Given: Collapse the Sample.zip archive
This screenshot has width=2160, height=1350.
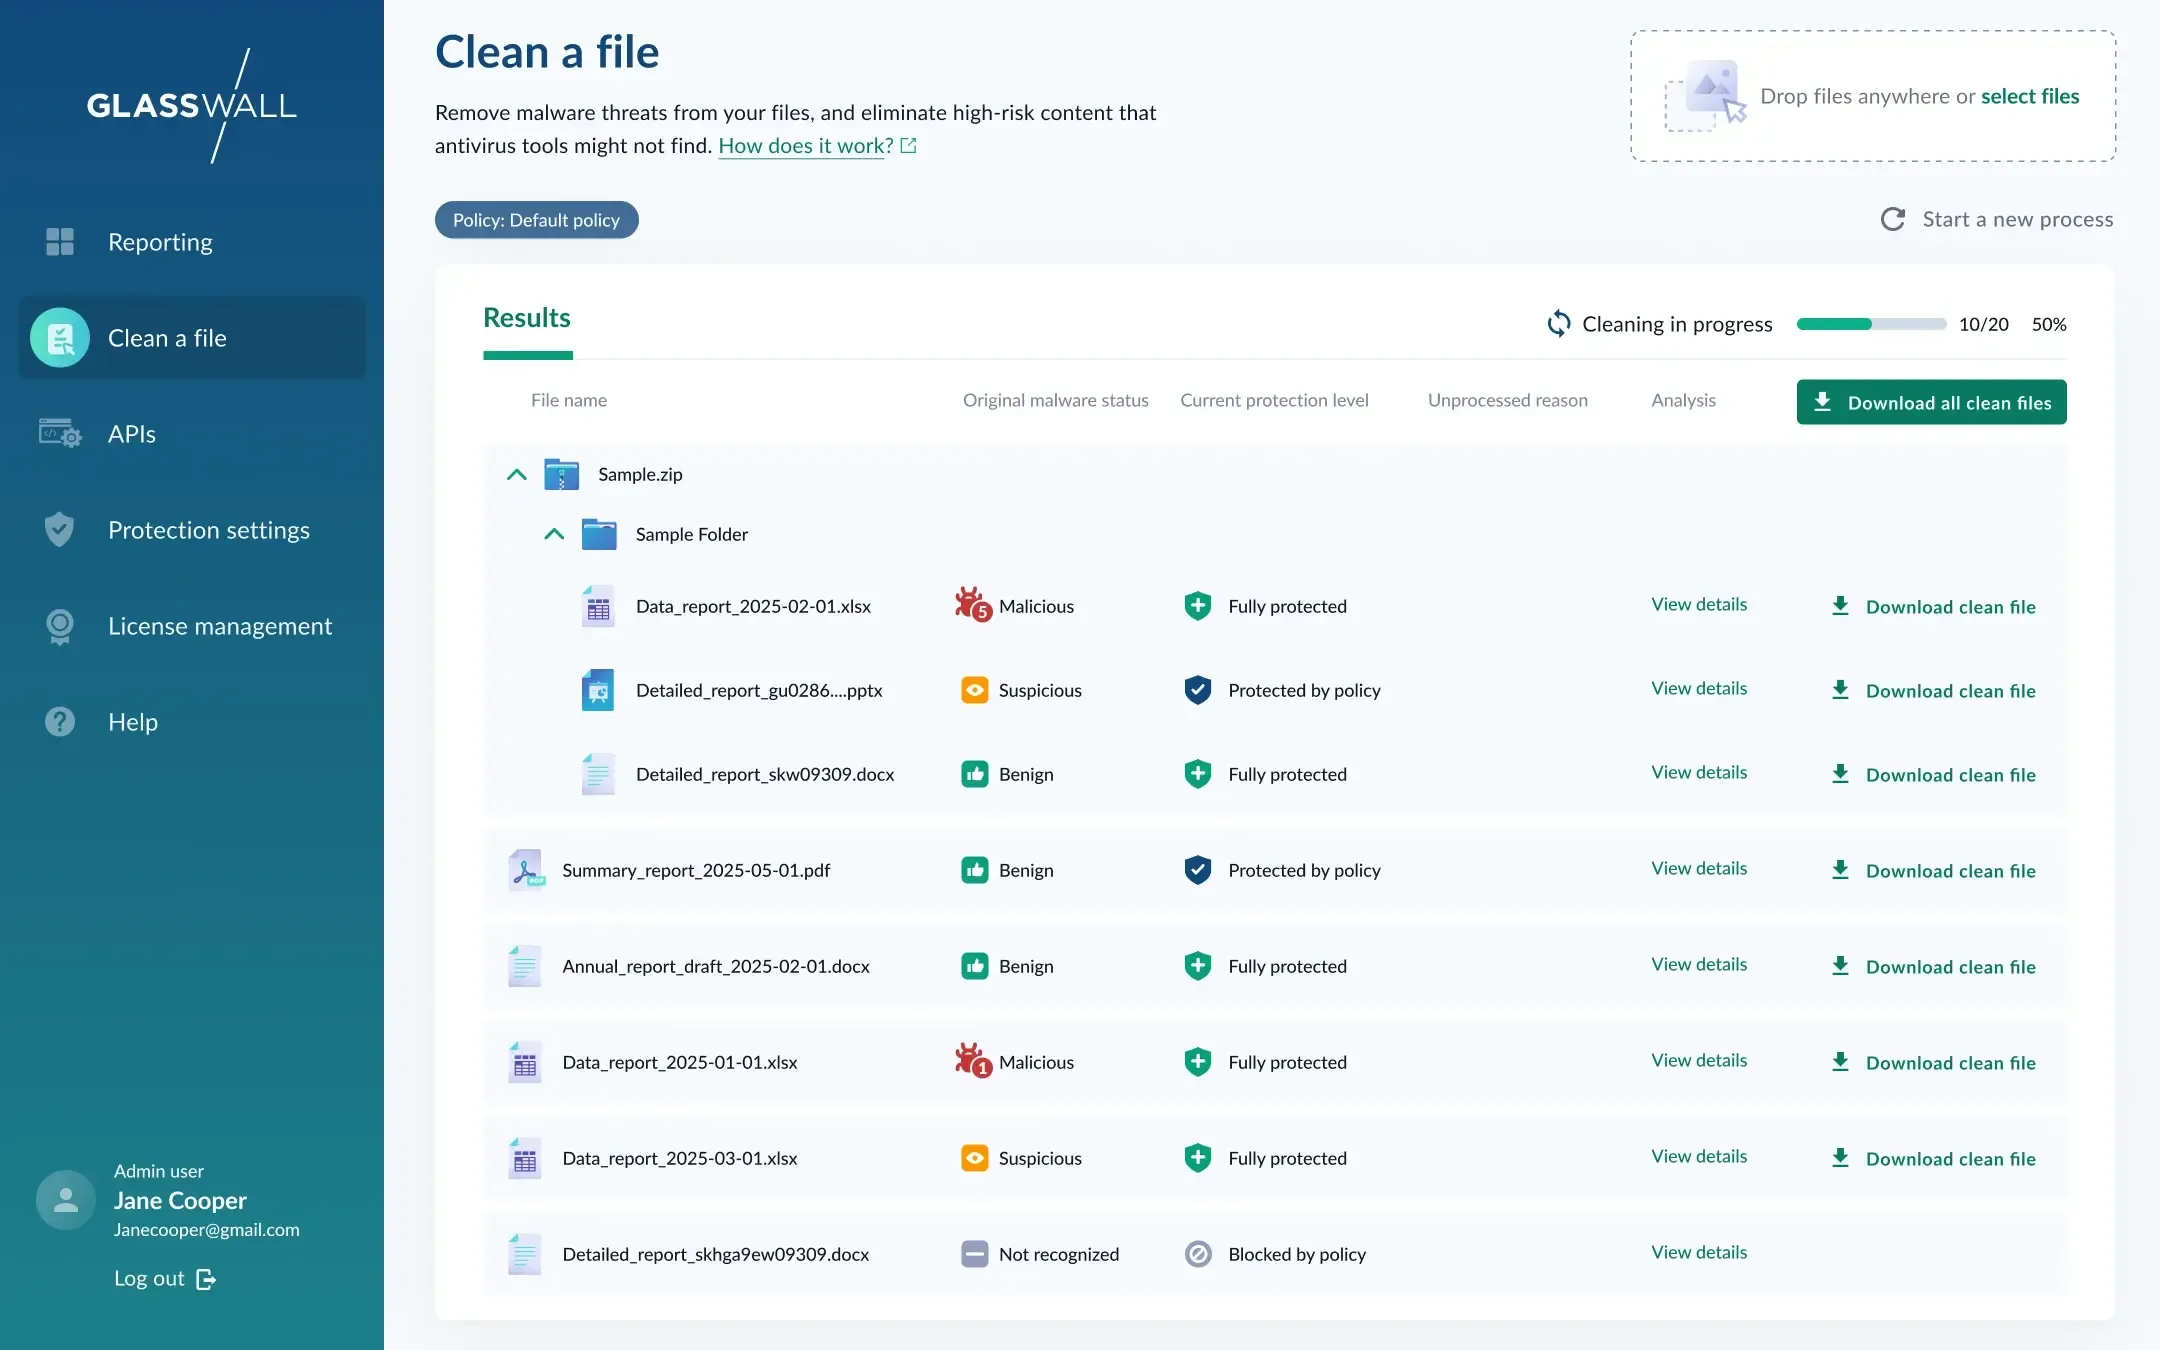Looking at the screenshot, I should point(516,474).
